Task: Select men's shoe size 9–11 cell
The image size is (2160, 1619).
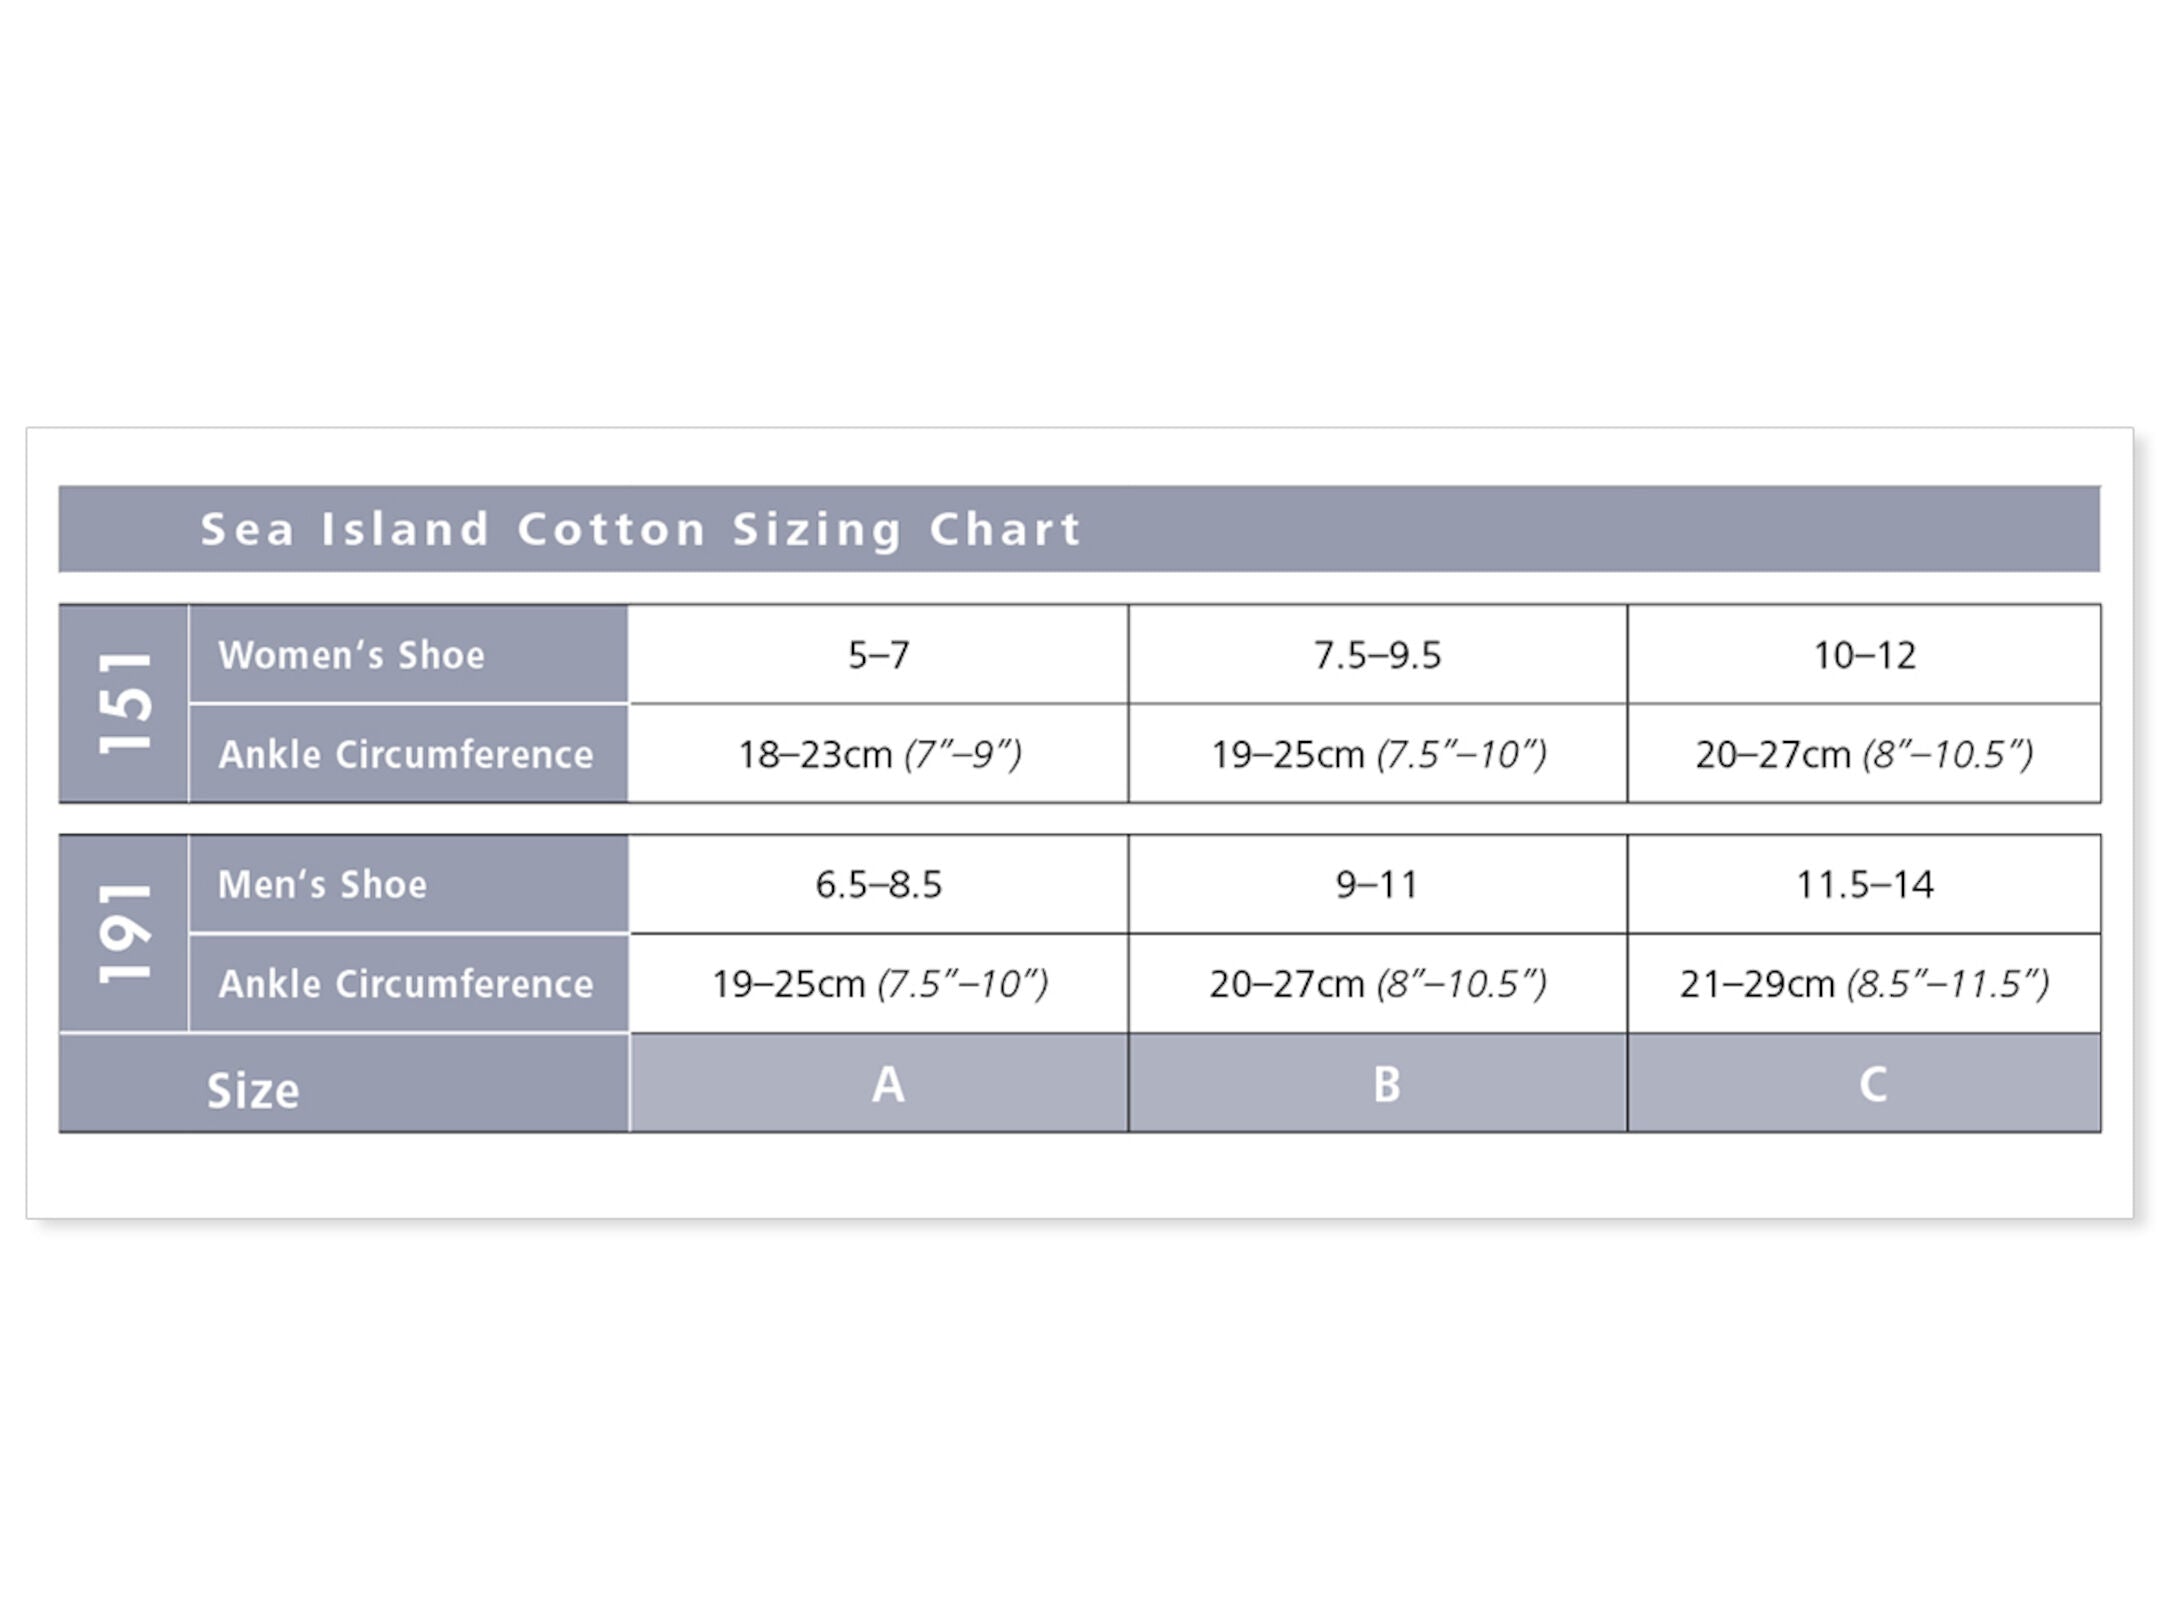Action: [1377, 884]
